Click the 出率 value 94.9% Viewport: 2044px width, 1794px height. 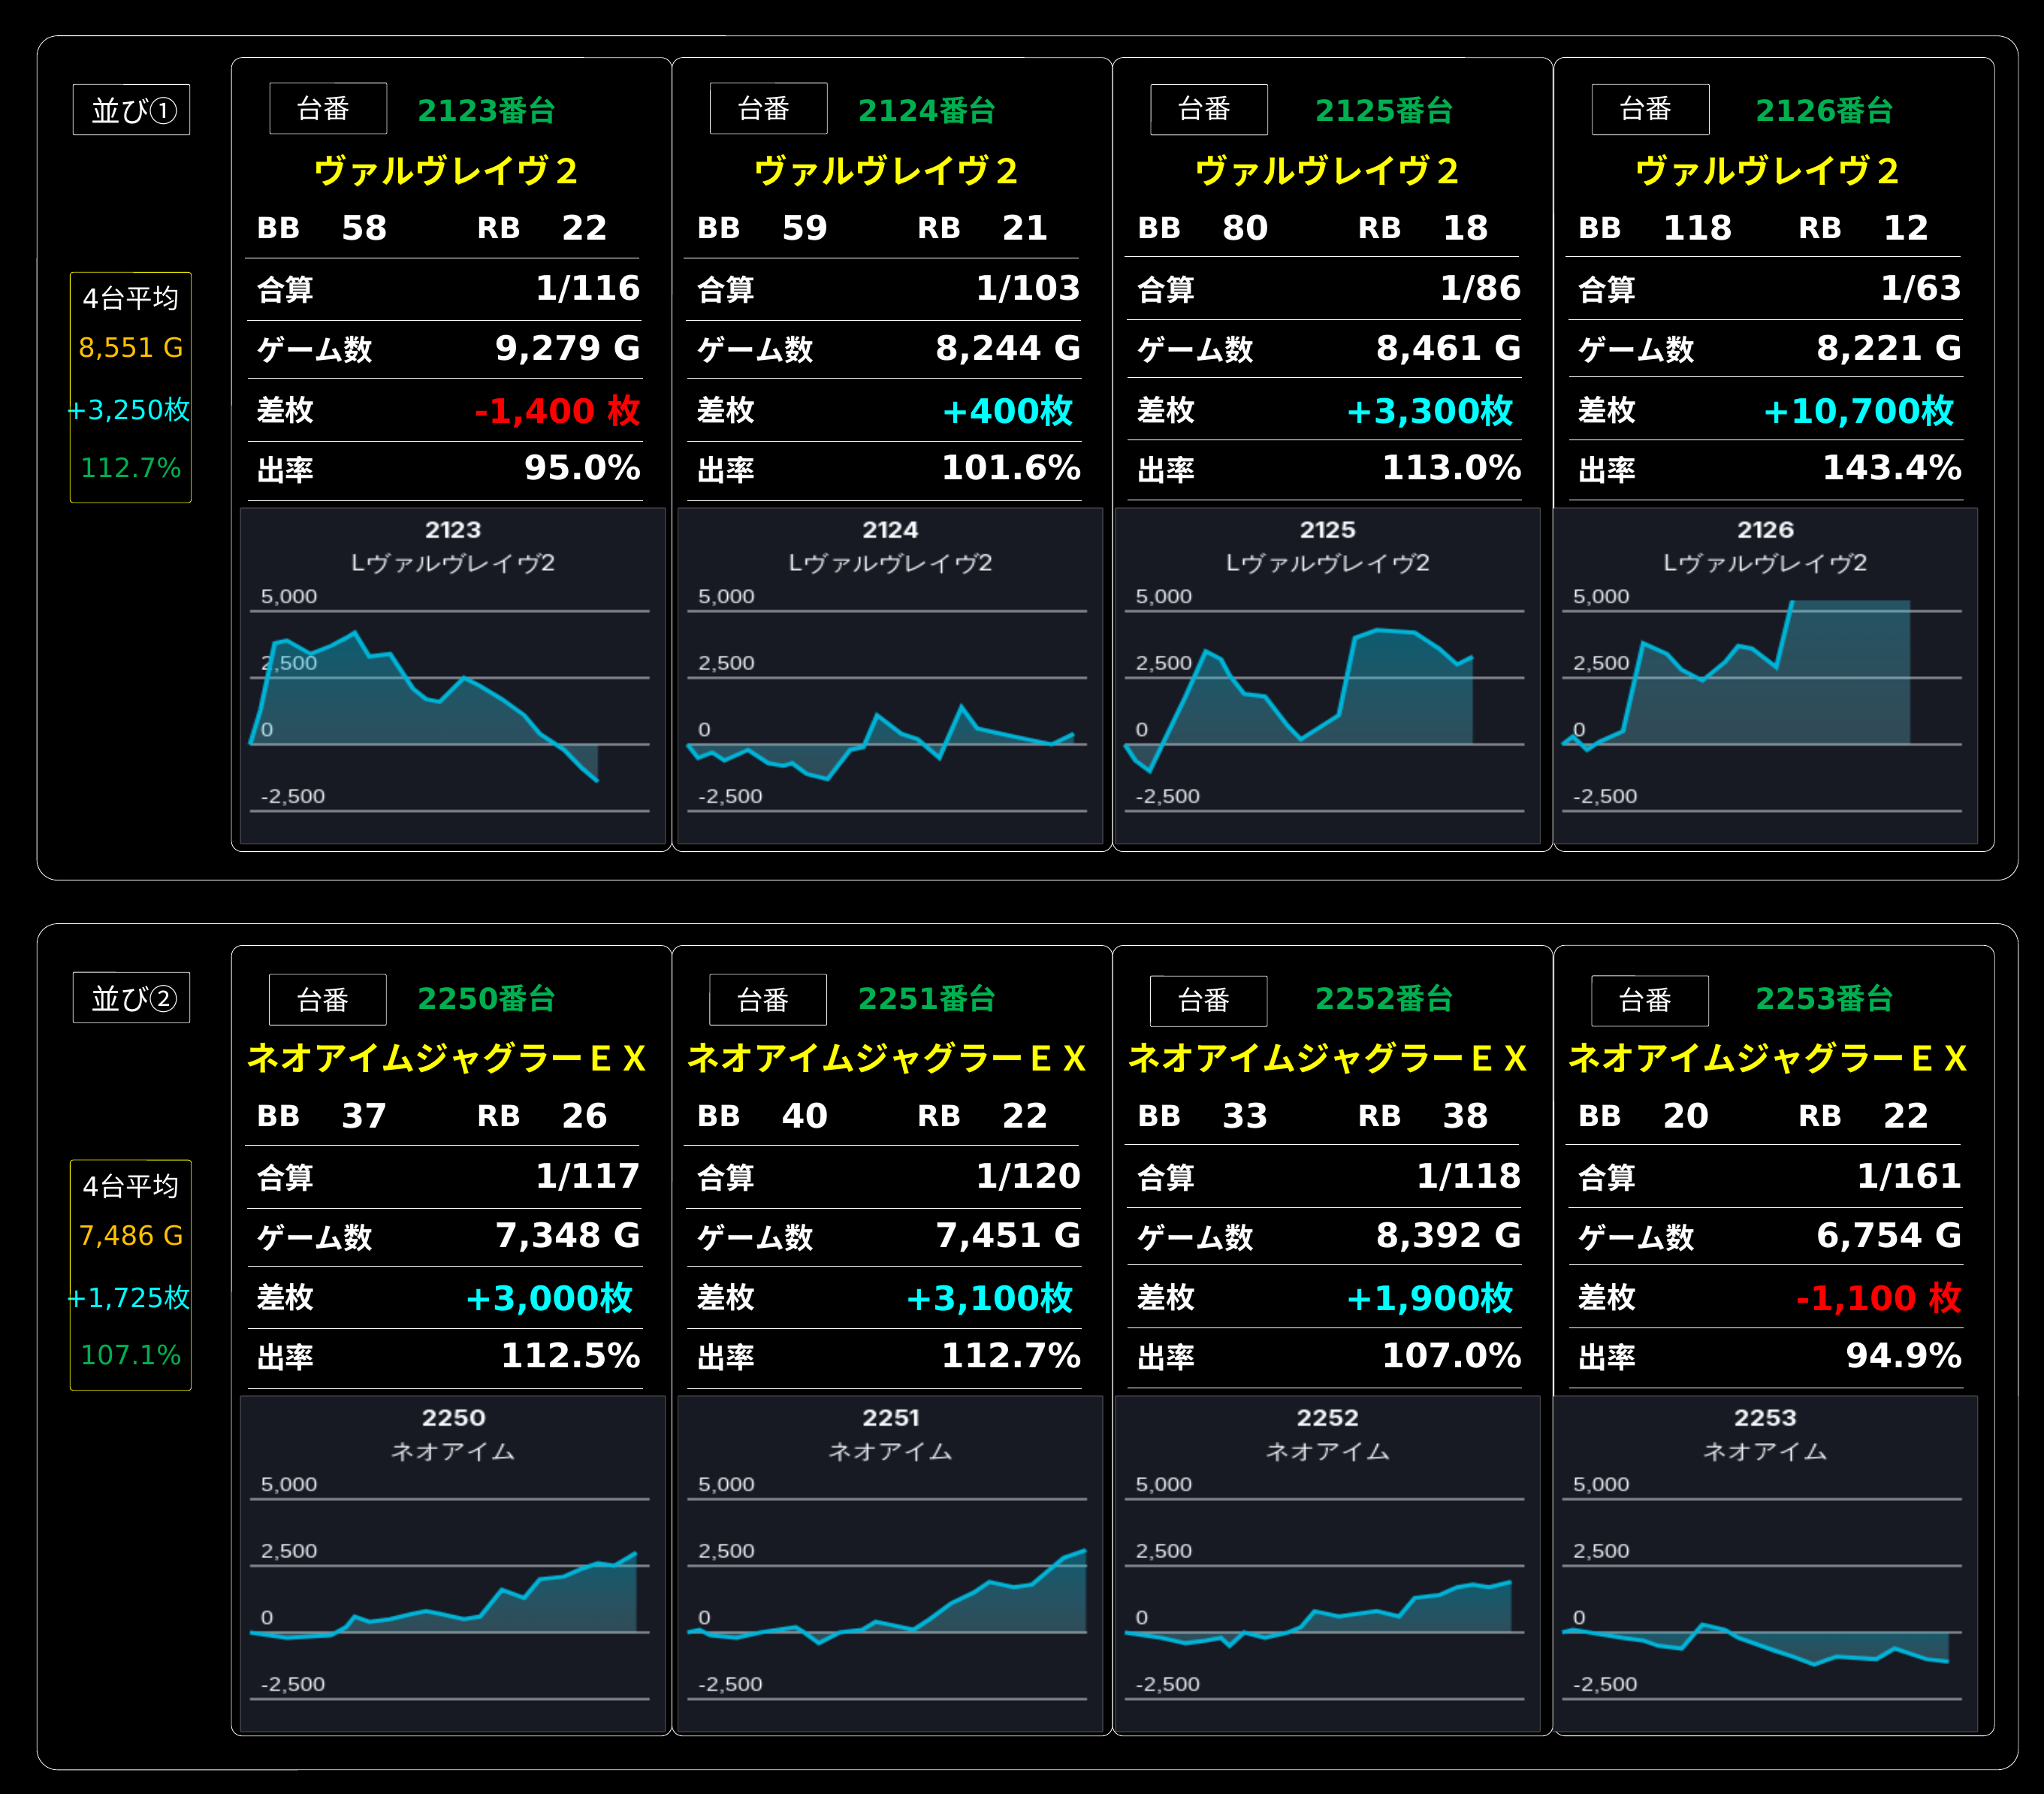pos(1903,1356)
